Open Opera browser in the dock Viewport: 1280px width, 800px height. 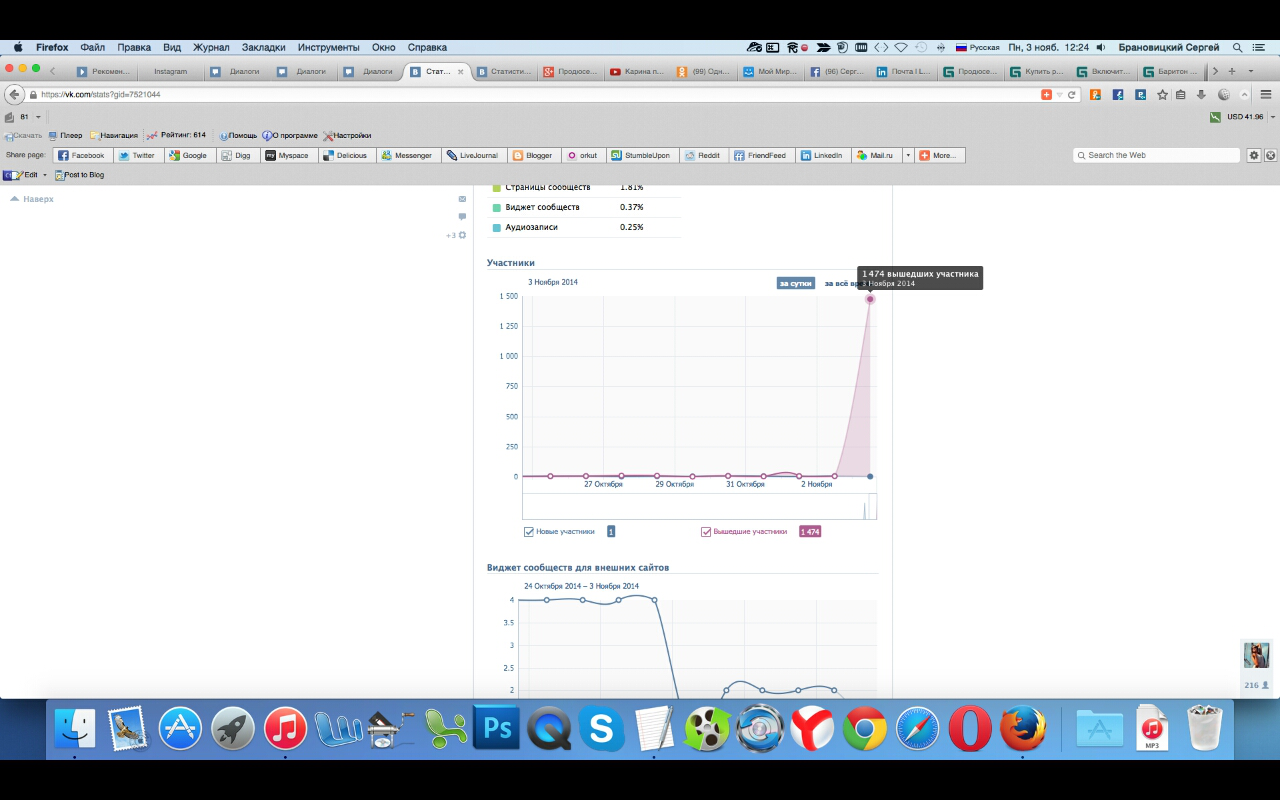969,729
